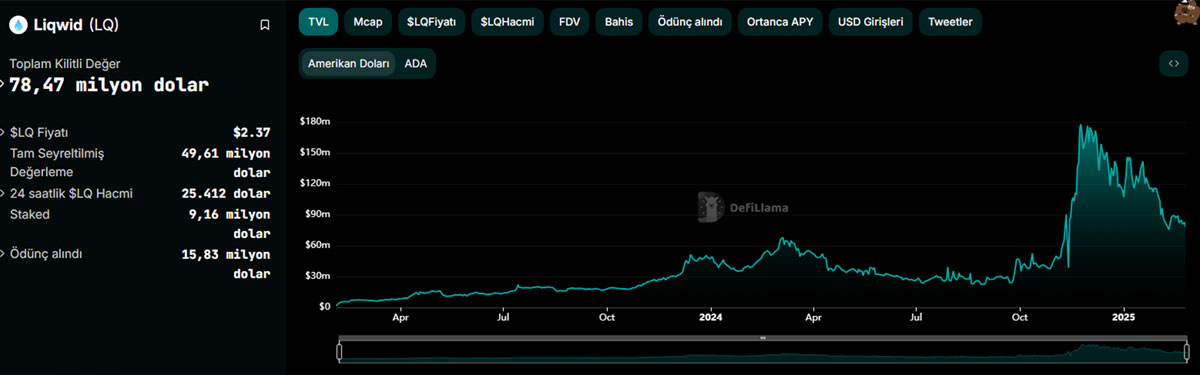Image resolution: width=1200 pixels, height=375 pixels.
Task: Click the TVL peak on chart line
Action: [1080, 126]
